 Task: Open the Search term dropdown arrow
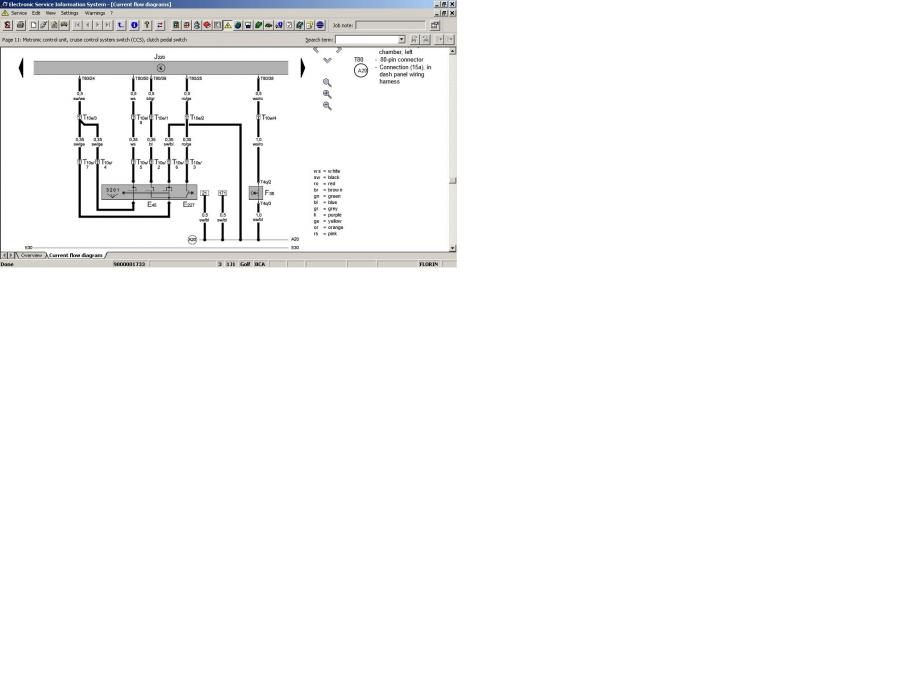coord(402,39)
